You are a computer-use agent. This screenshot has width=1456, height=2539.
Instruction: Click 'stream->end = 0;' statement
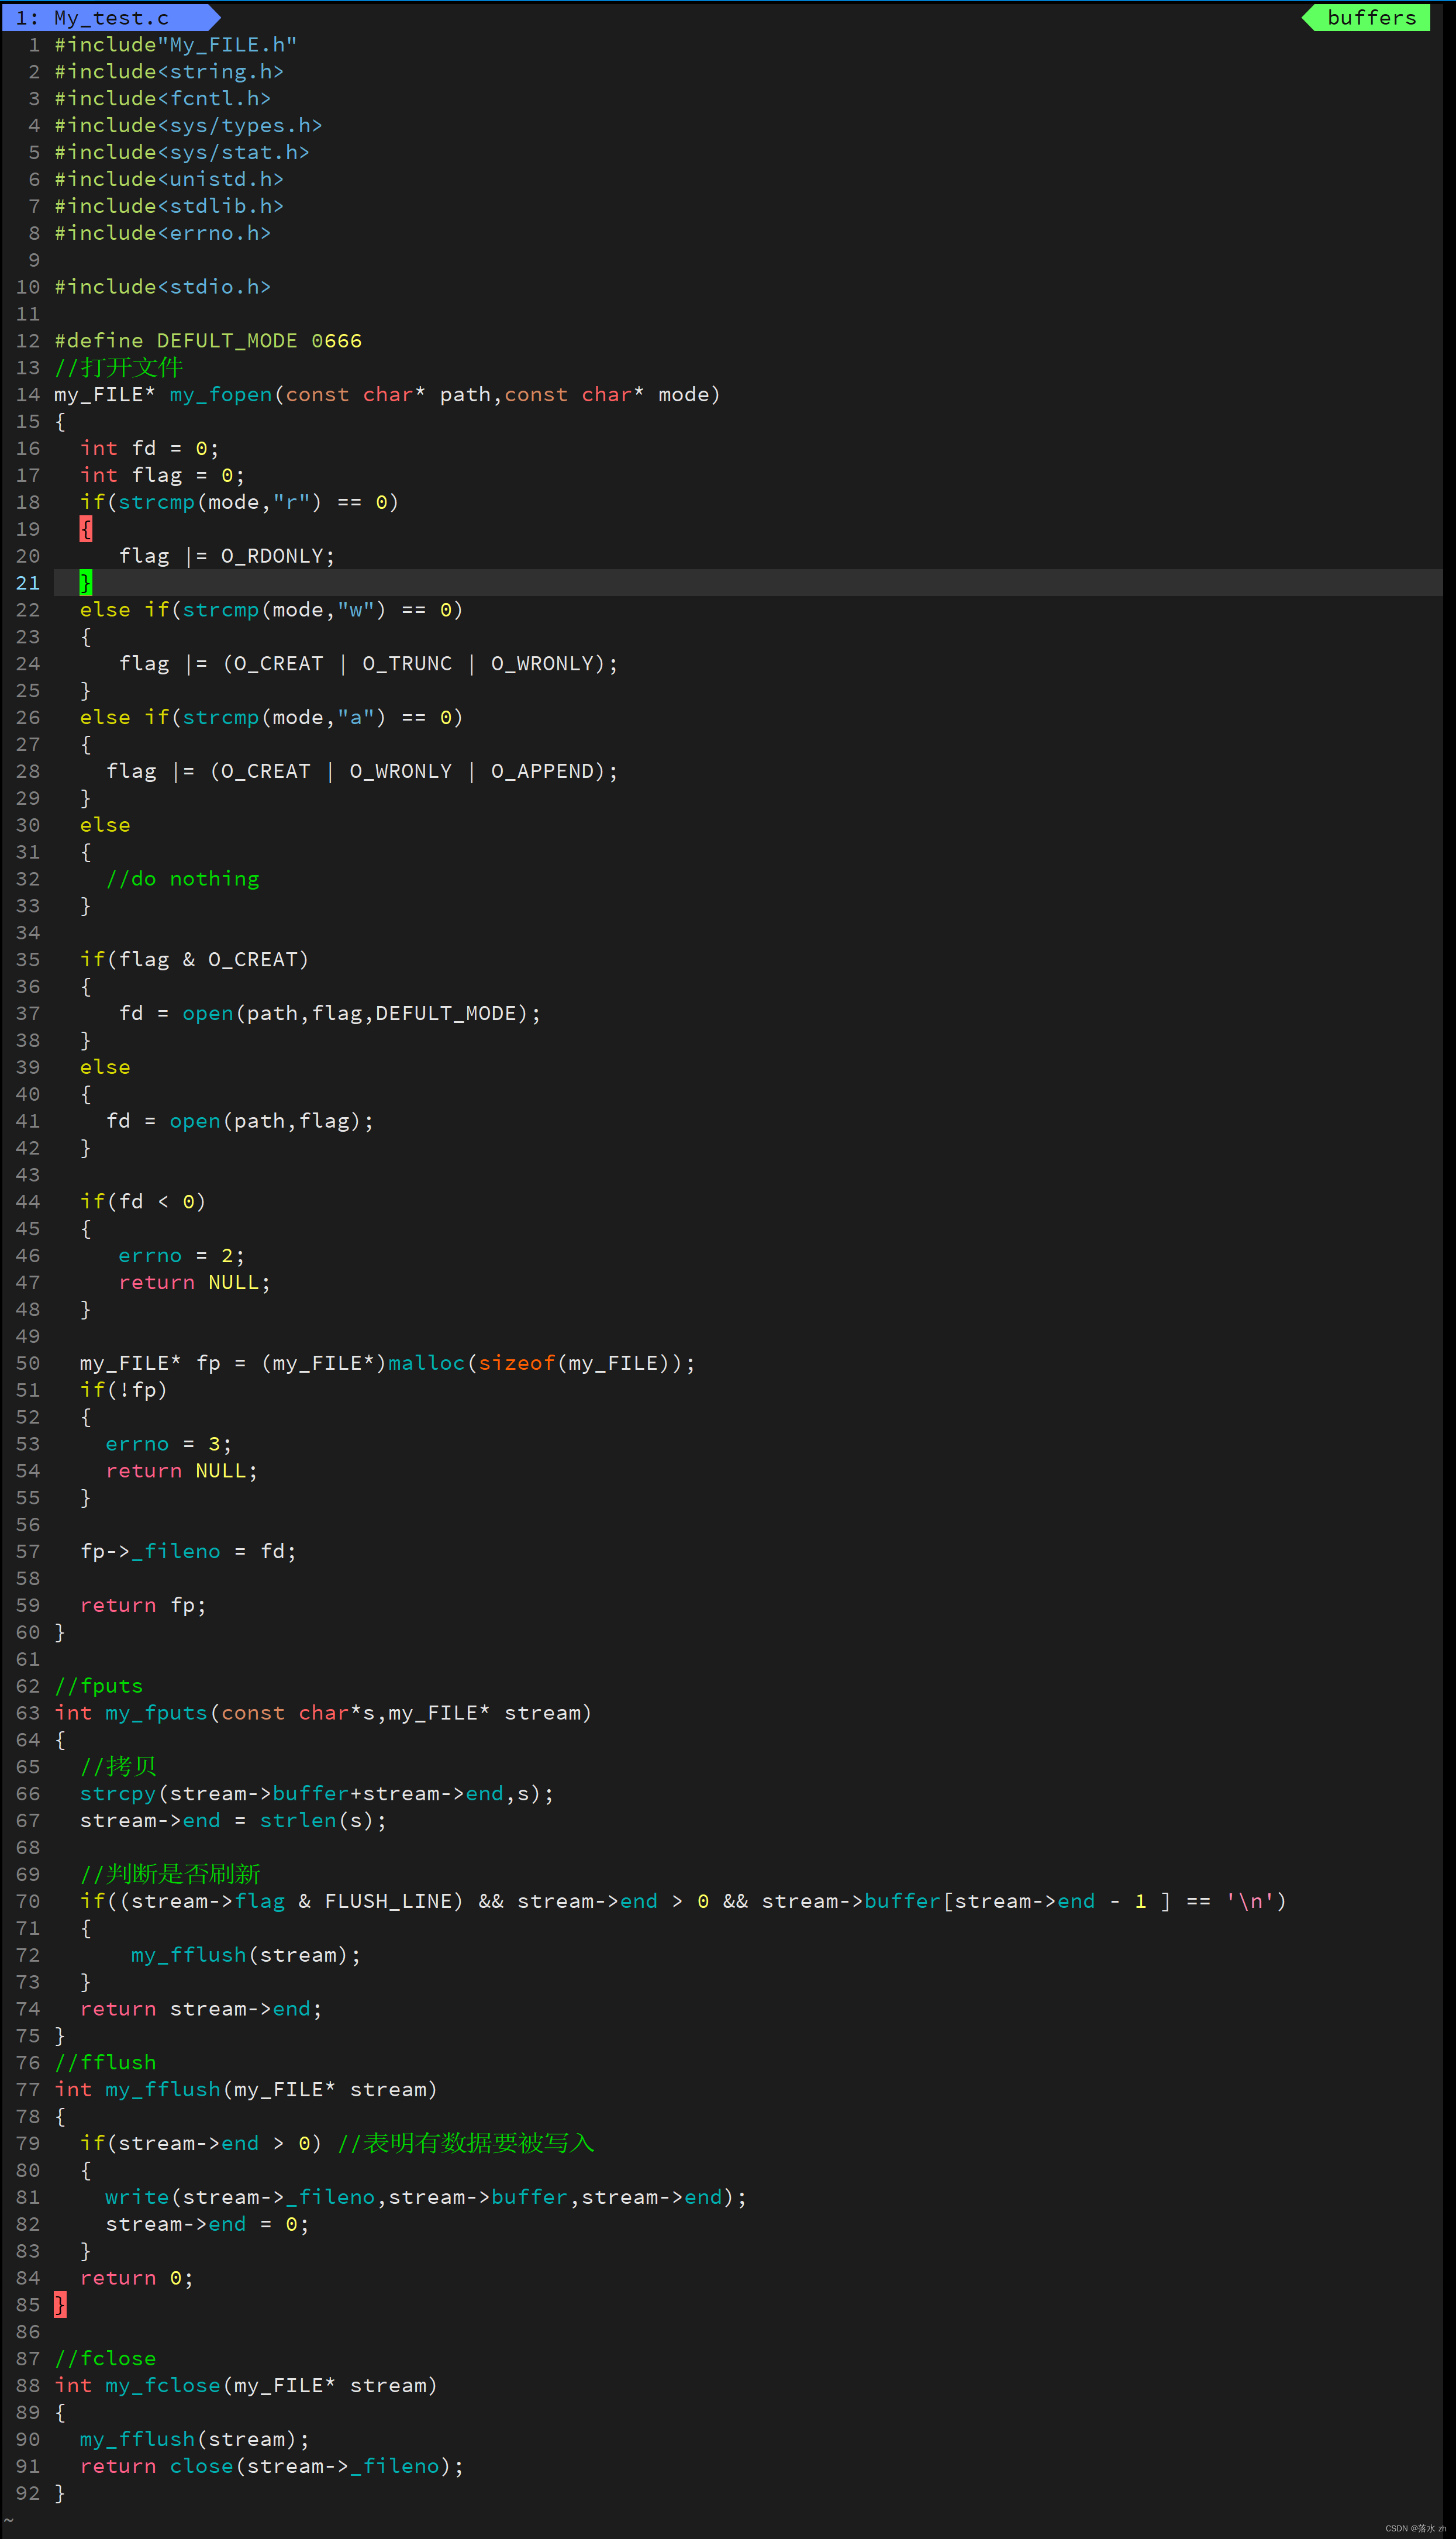[207, 2225]
